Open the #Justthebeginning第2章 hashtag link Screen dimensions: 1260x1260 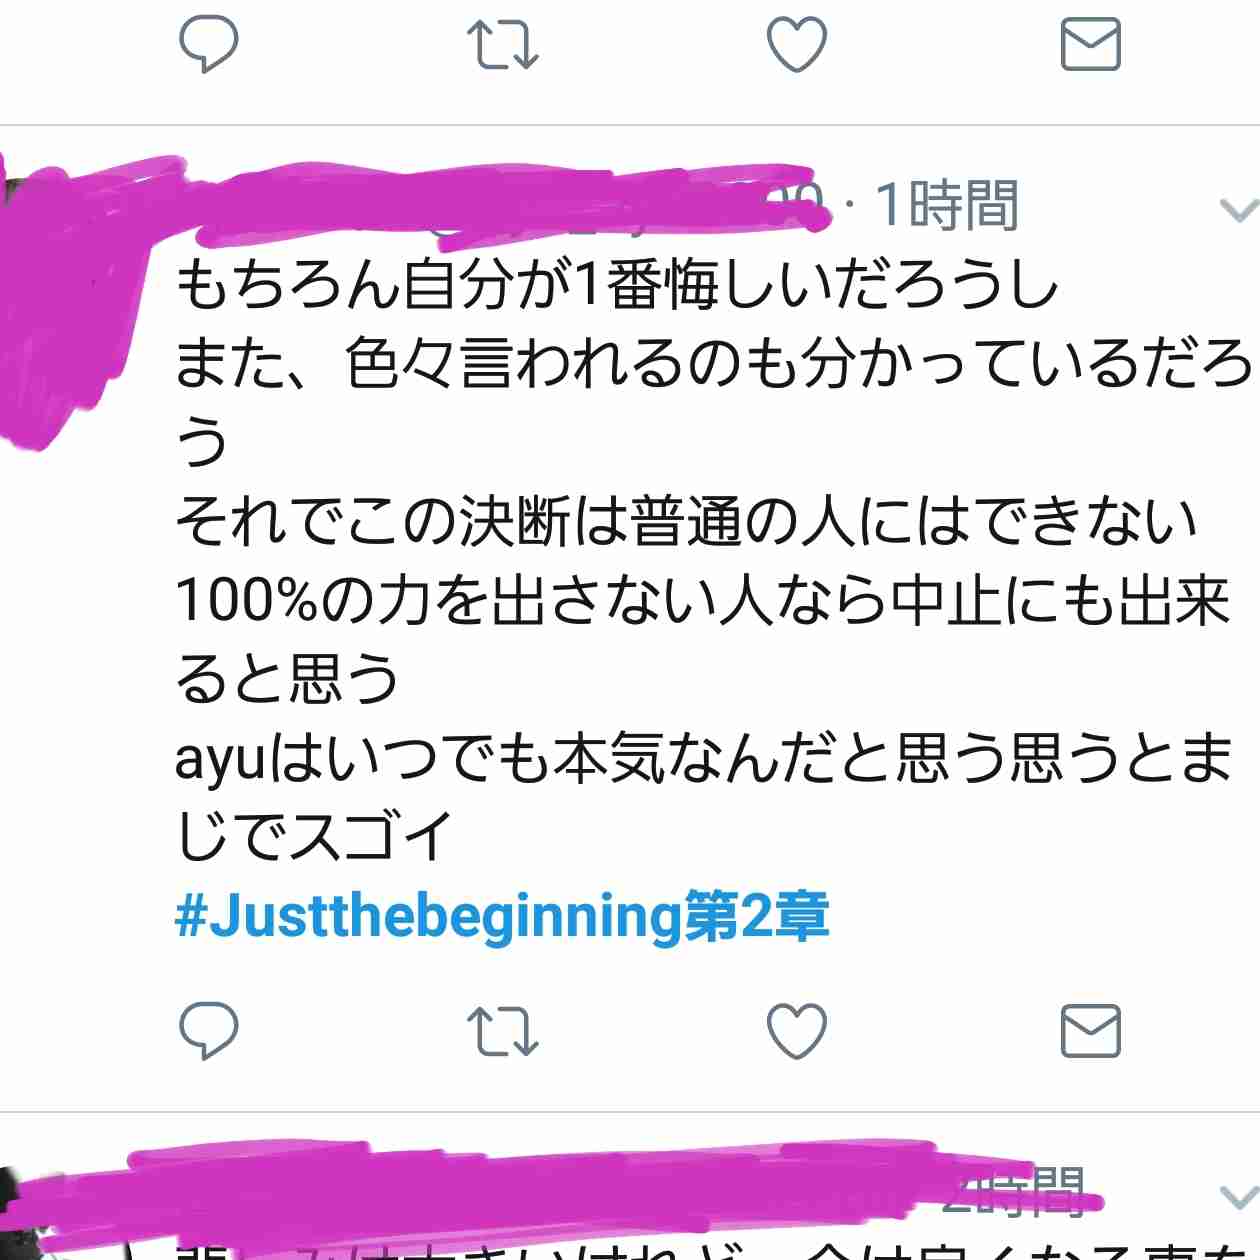point(502,915)
